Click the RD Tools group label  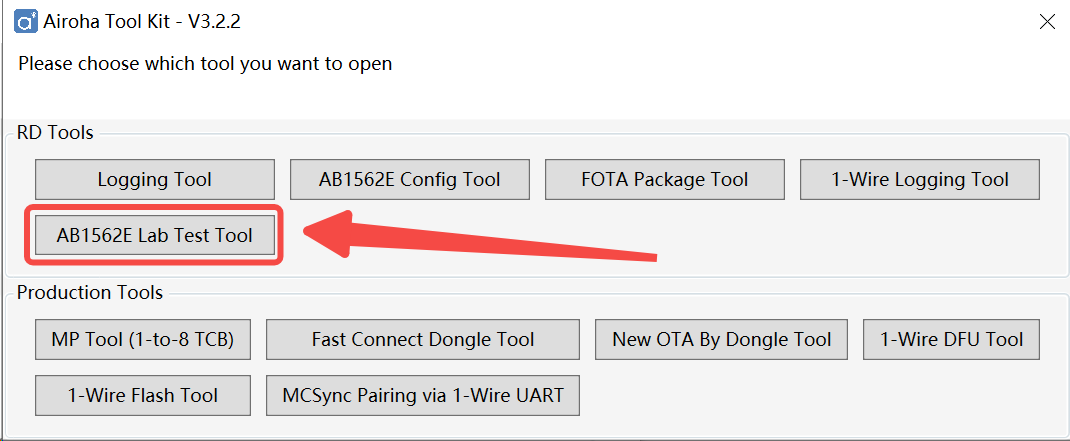55,132
